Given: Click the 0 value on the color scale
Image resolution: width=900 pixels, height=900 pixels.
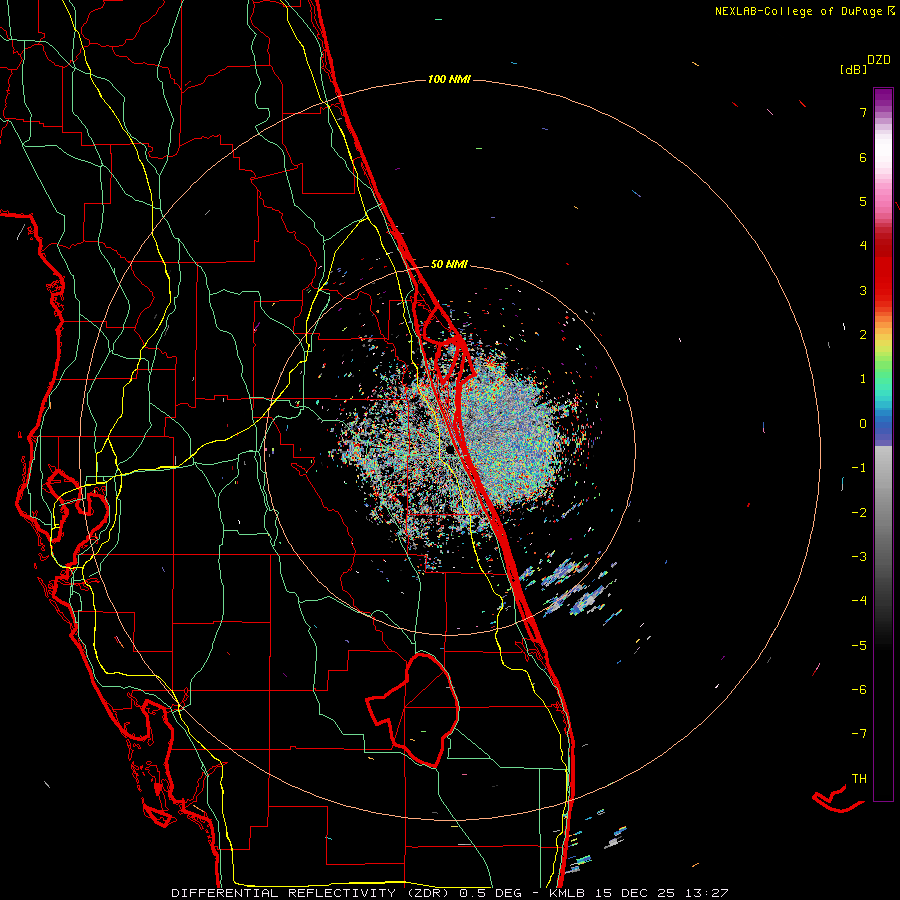Looking at the screenshot, I should 863,424.
